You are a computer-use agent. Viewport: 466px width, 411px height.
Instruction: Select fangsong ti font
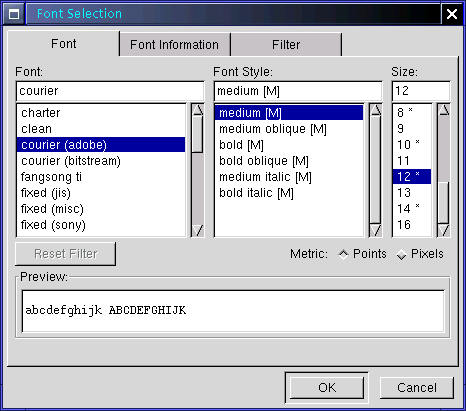pyautogui.click(x=101, y=177)
